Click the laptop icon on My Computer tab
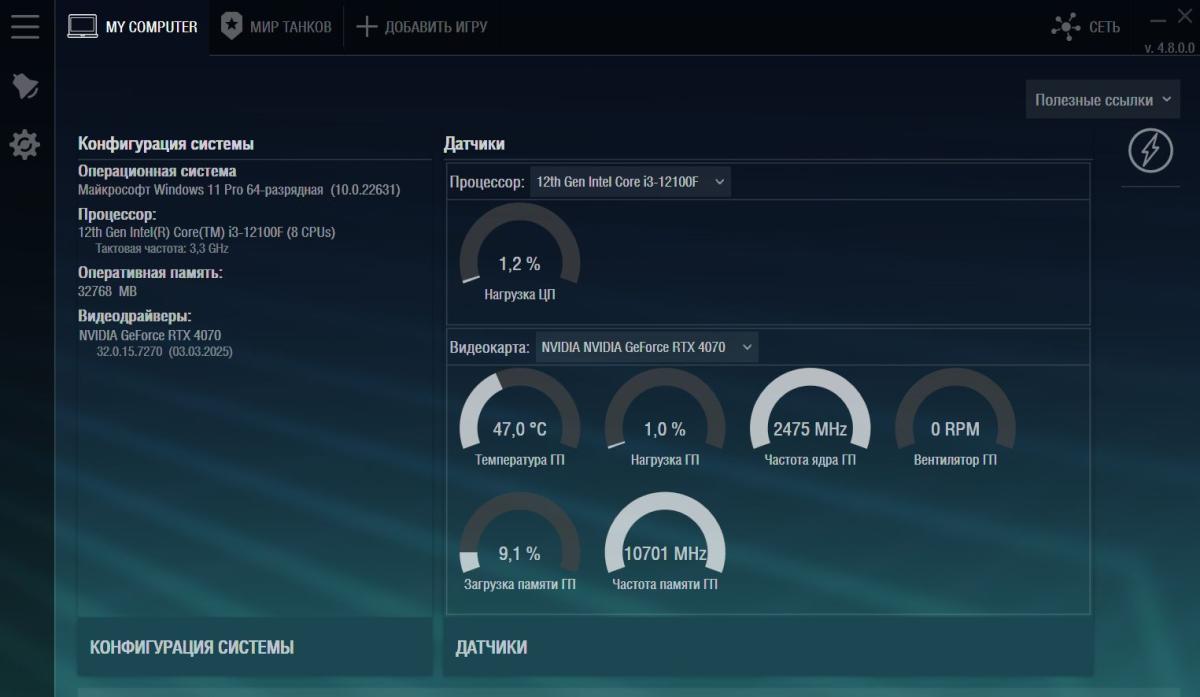This screenshot has width=1200, height=697. (x=82, y=27)
